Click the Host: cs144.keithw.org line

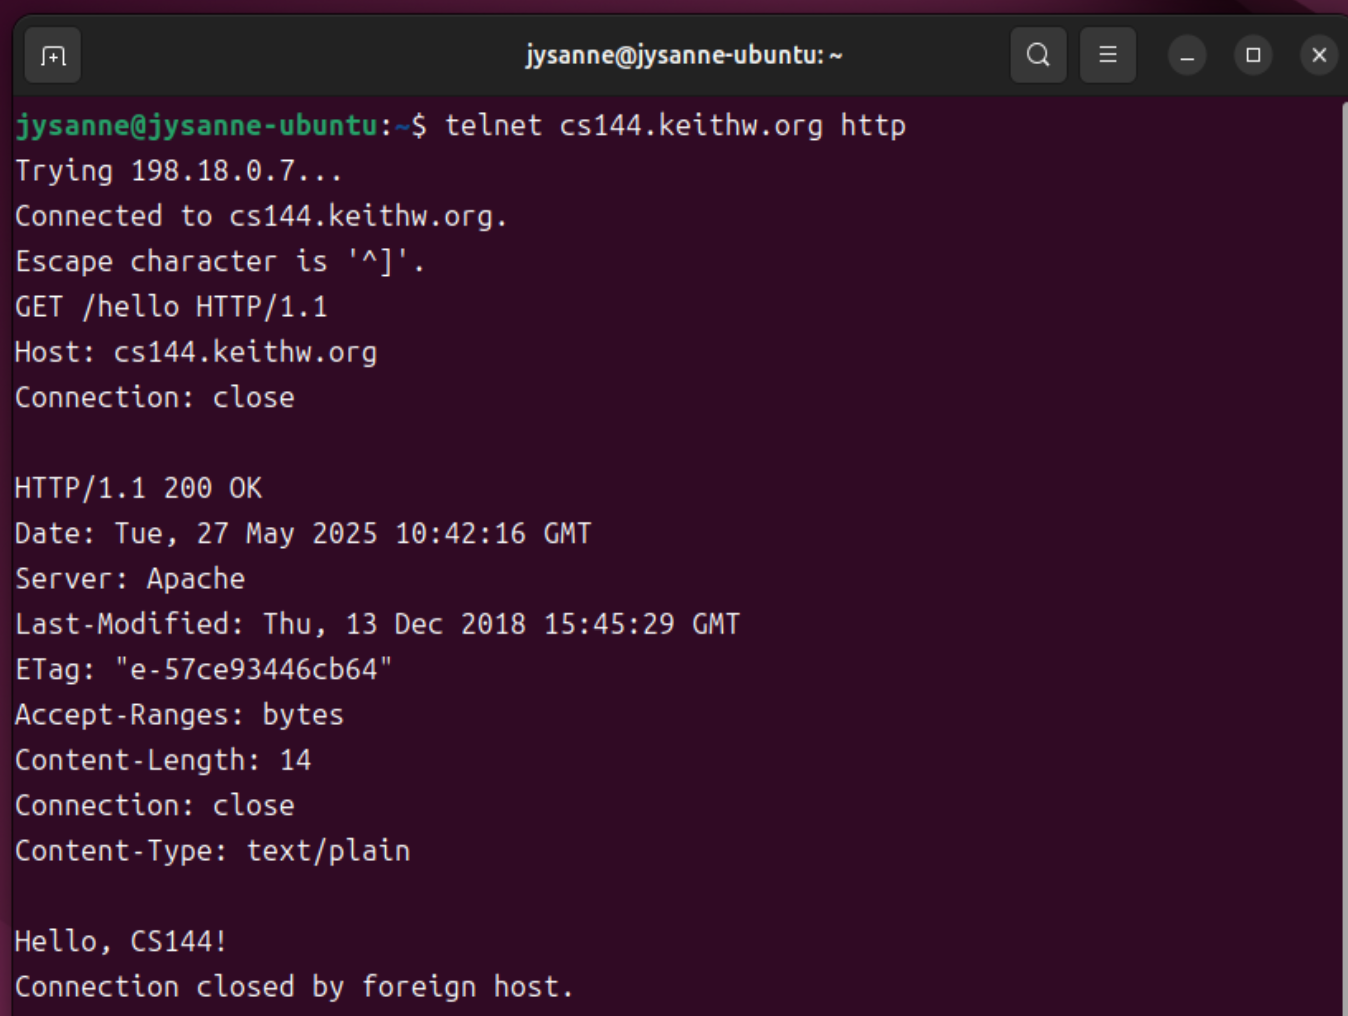point(196,352)
